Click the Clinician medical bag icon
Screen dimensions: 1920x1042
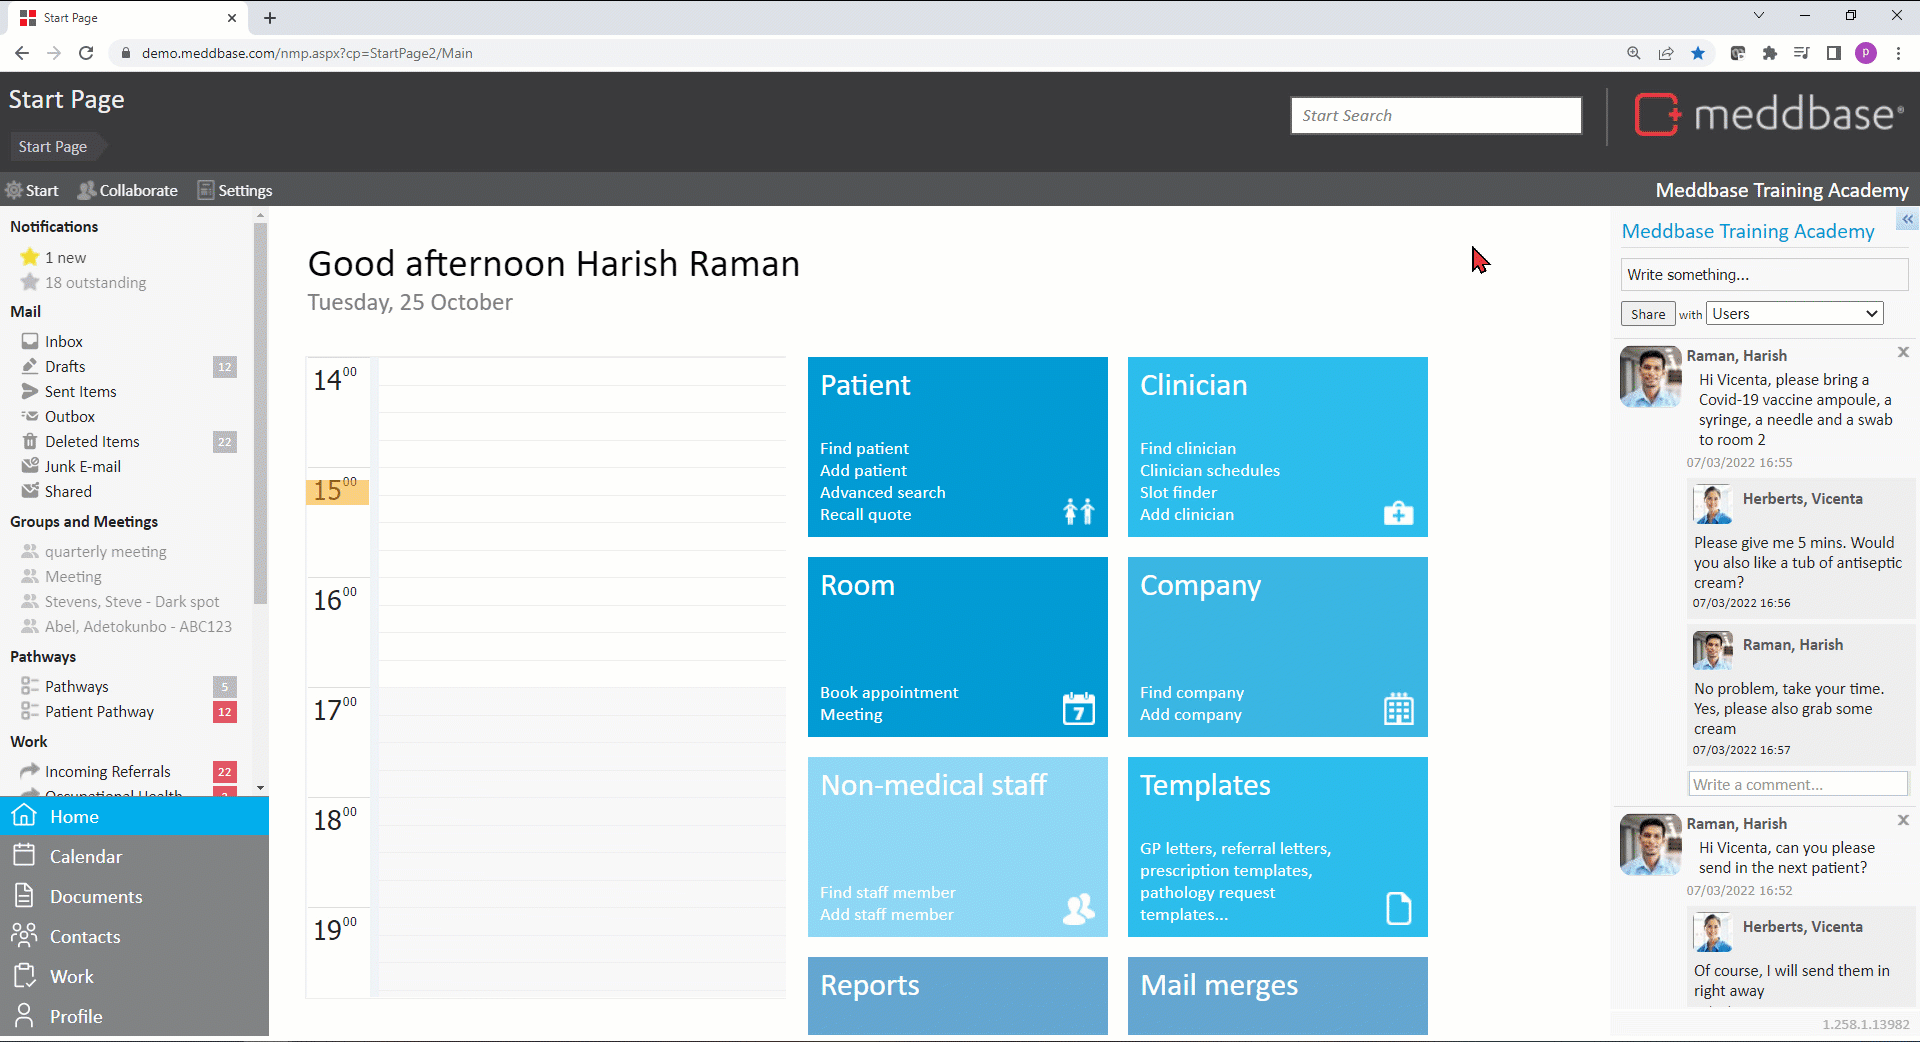(x=1398, y=513)
